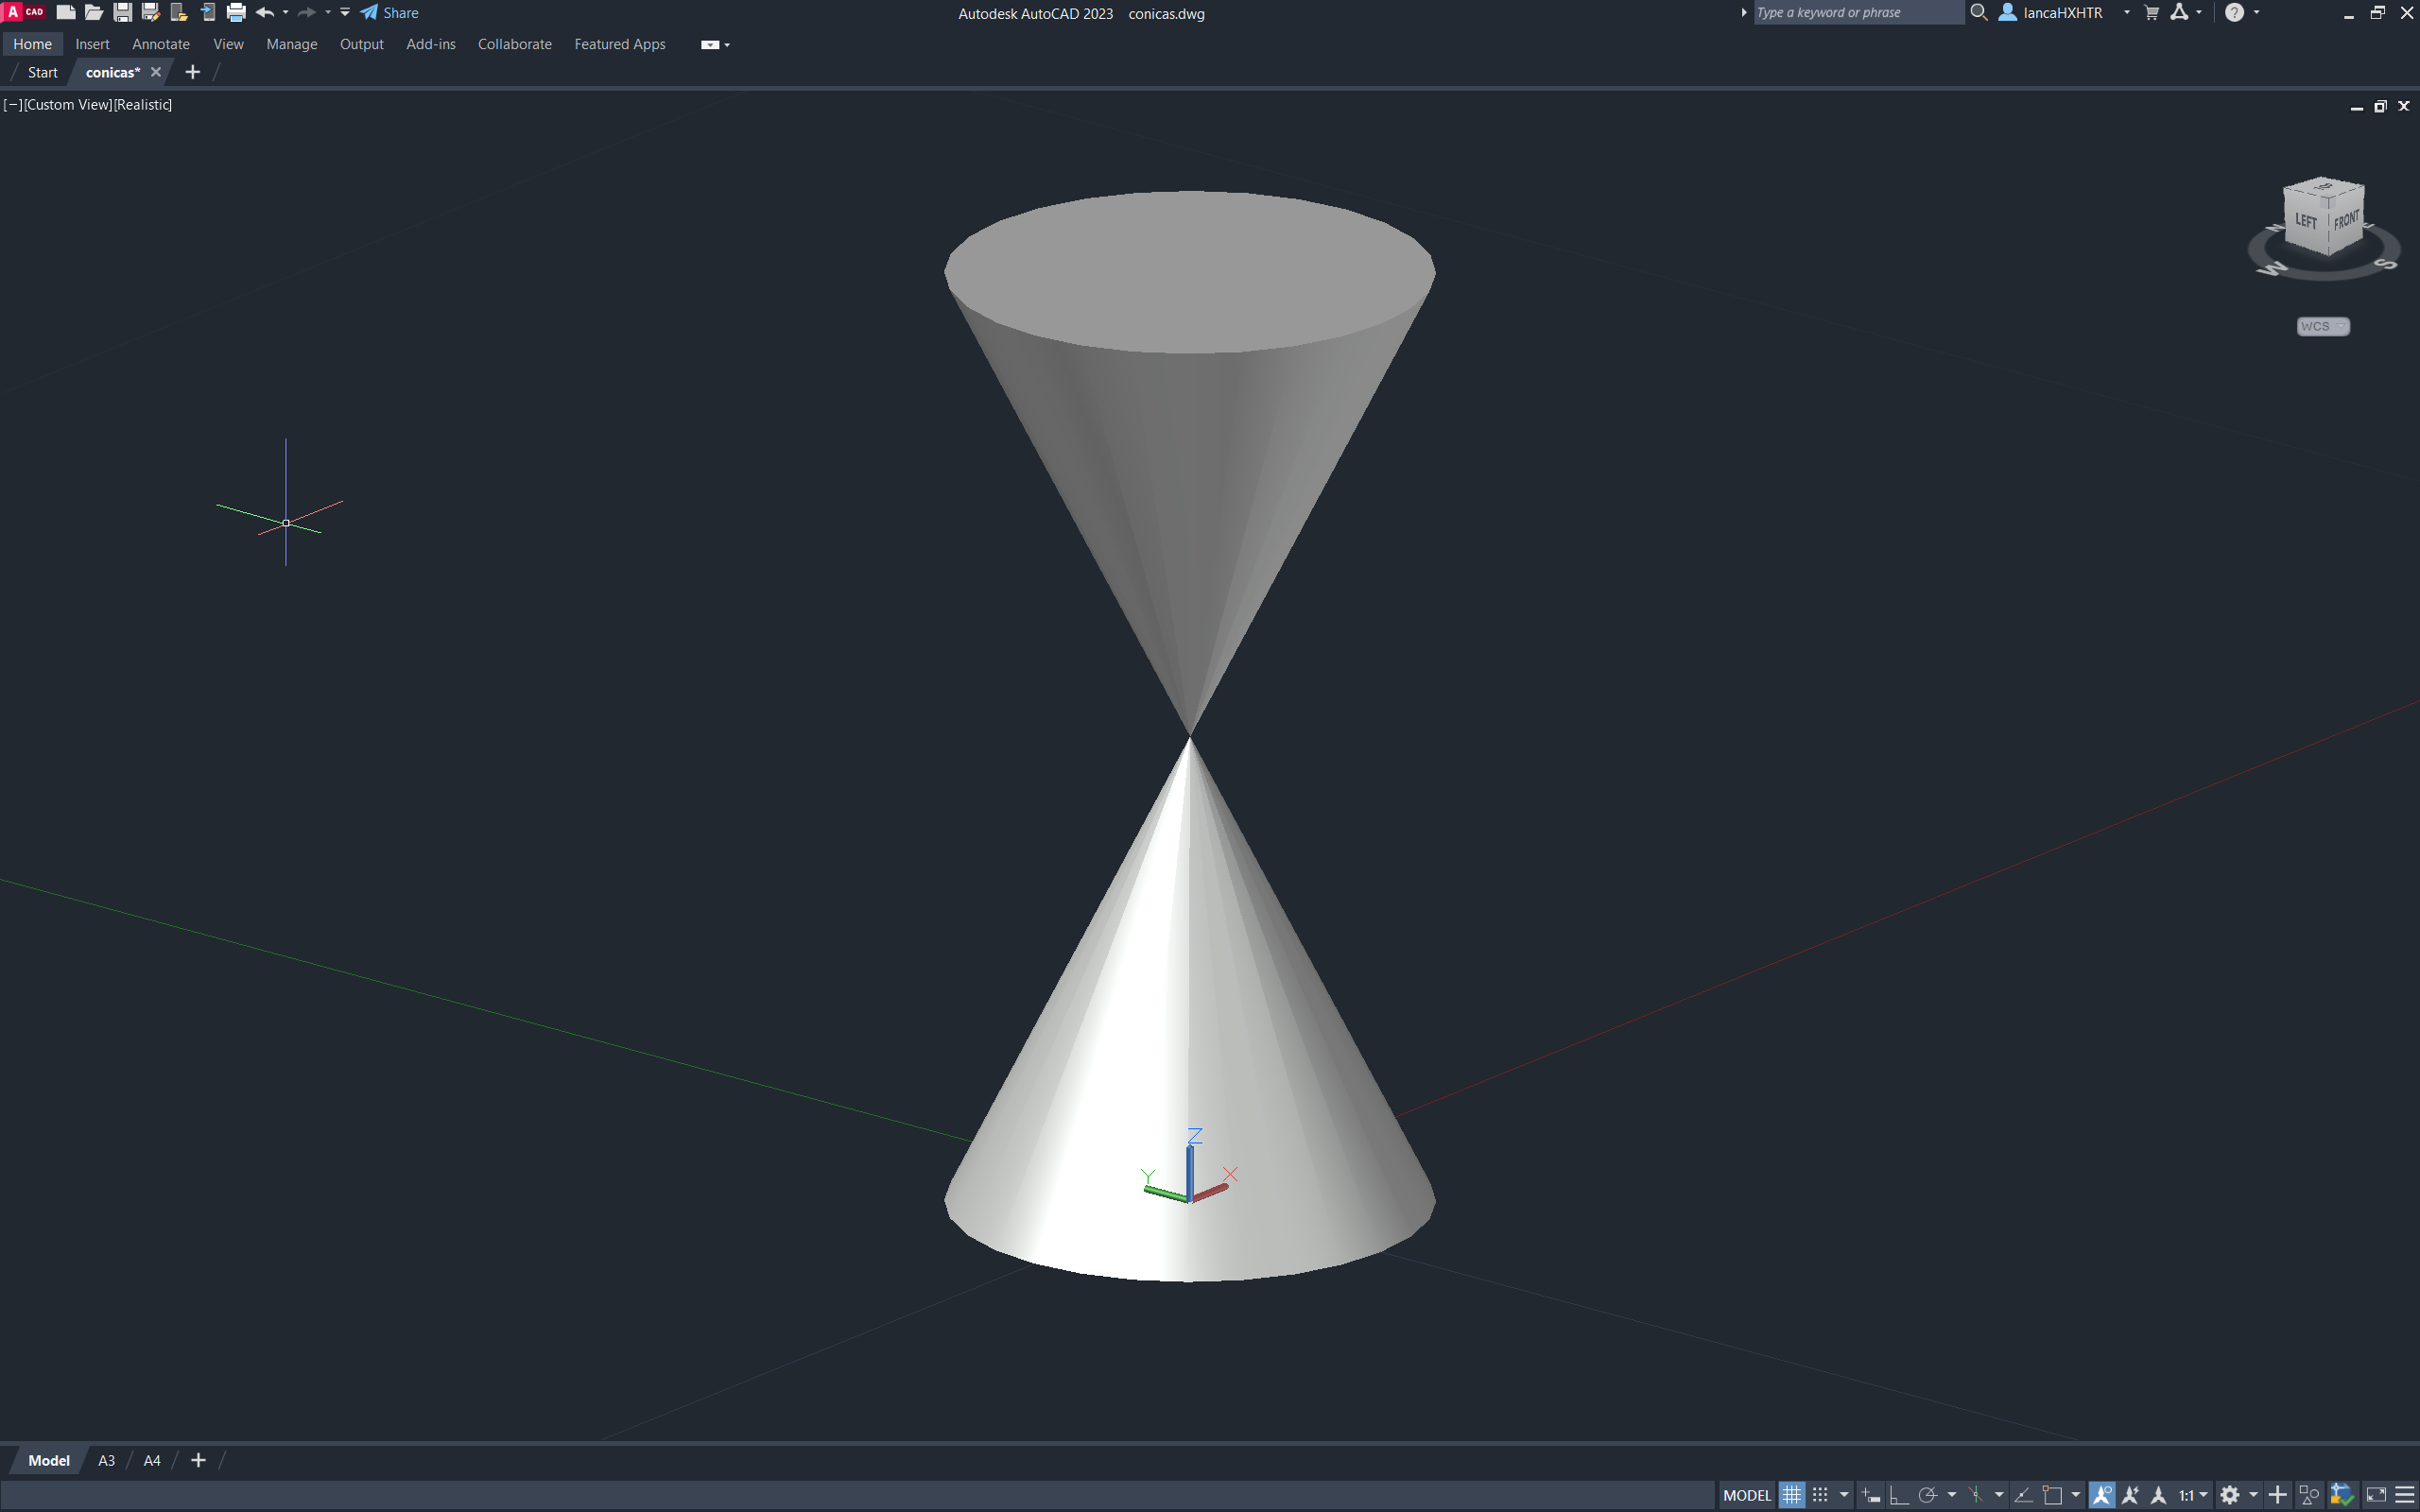Click the Open from Web & Mobile icon
2420x1512 pixels.
pyautogui.click(x=179, y=13)
